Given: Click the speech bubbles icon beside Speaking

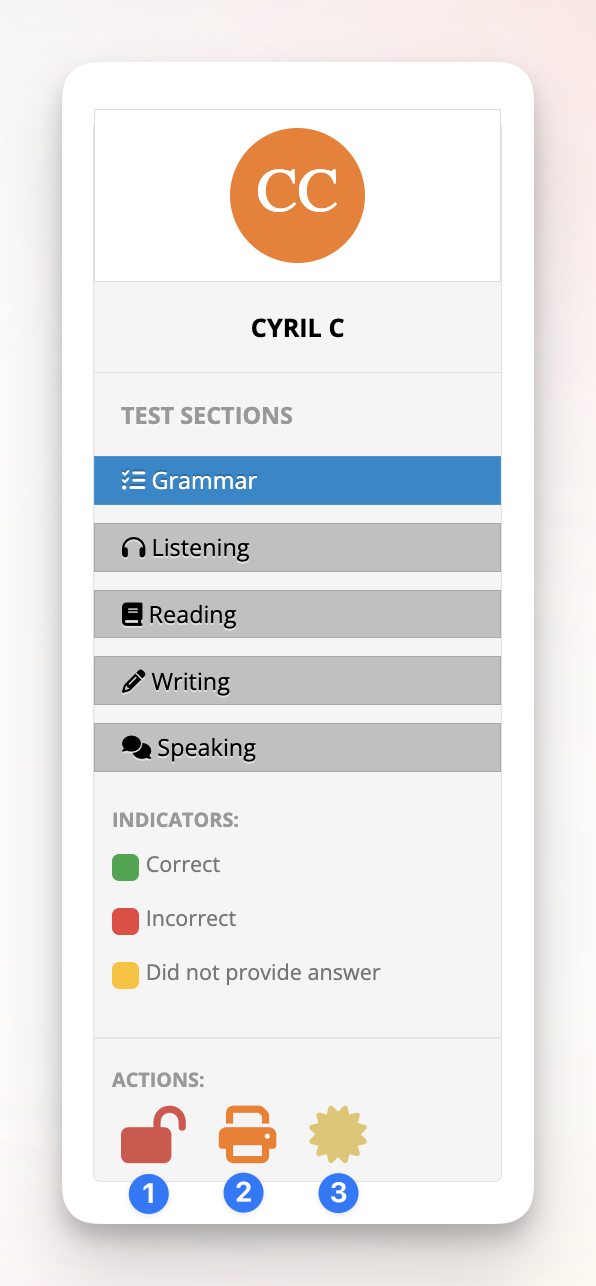Looking at the screenshot, I should (136, 747).
